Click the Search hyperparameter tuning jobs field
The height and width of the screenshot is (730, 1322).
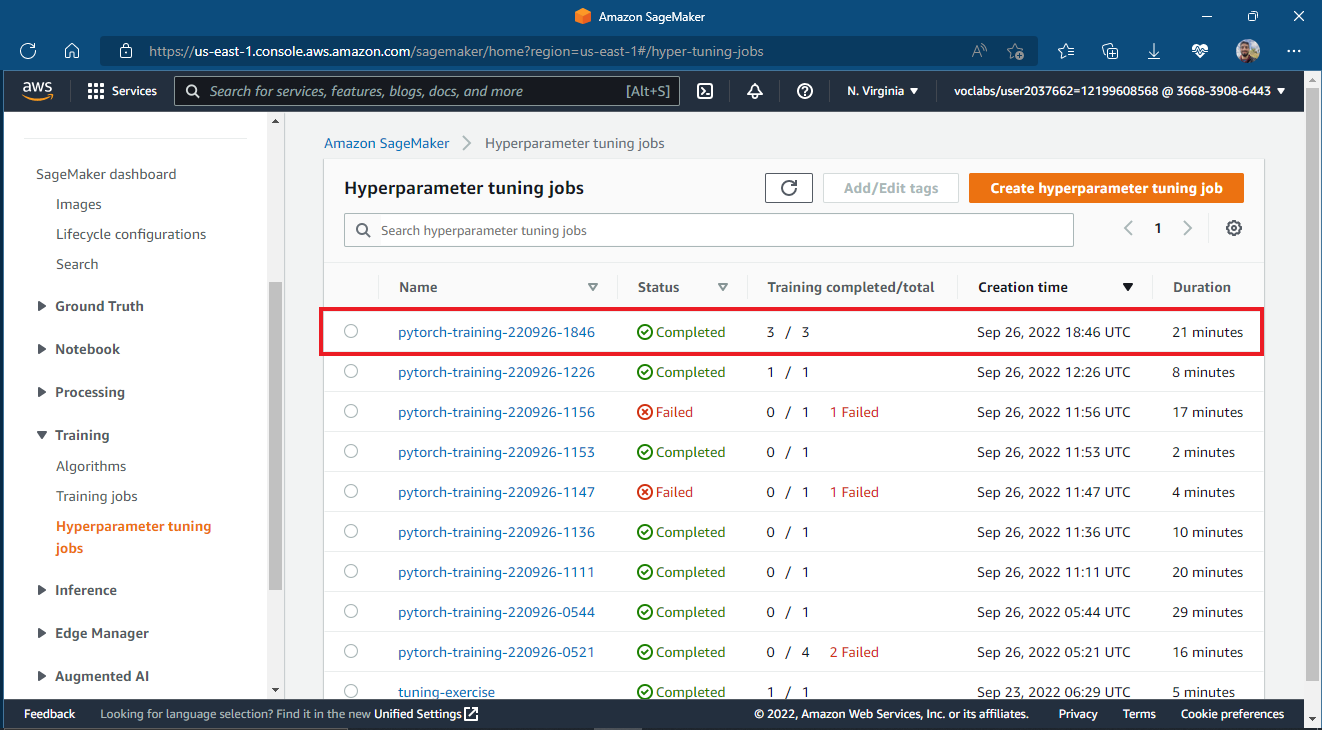pos(709,230)
